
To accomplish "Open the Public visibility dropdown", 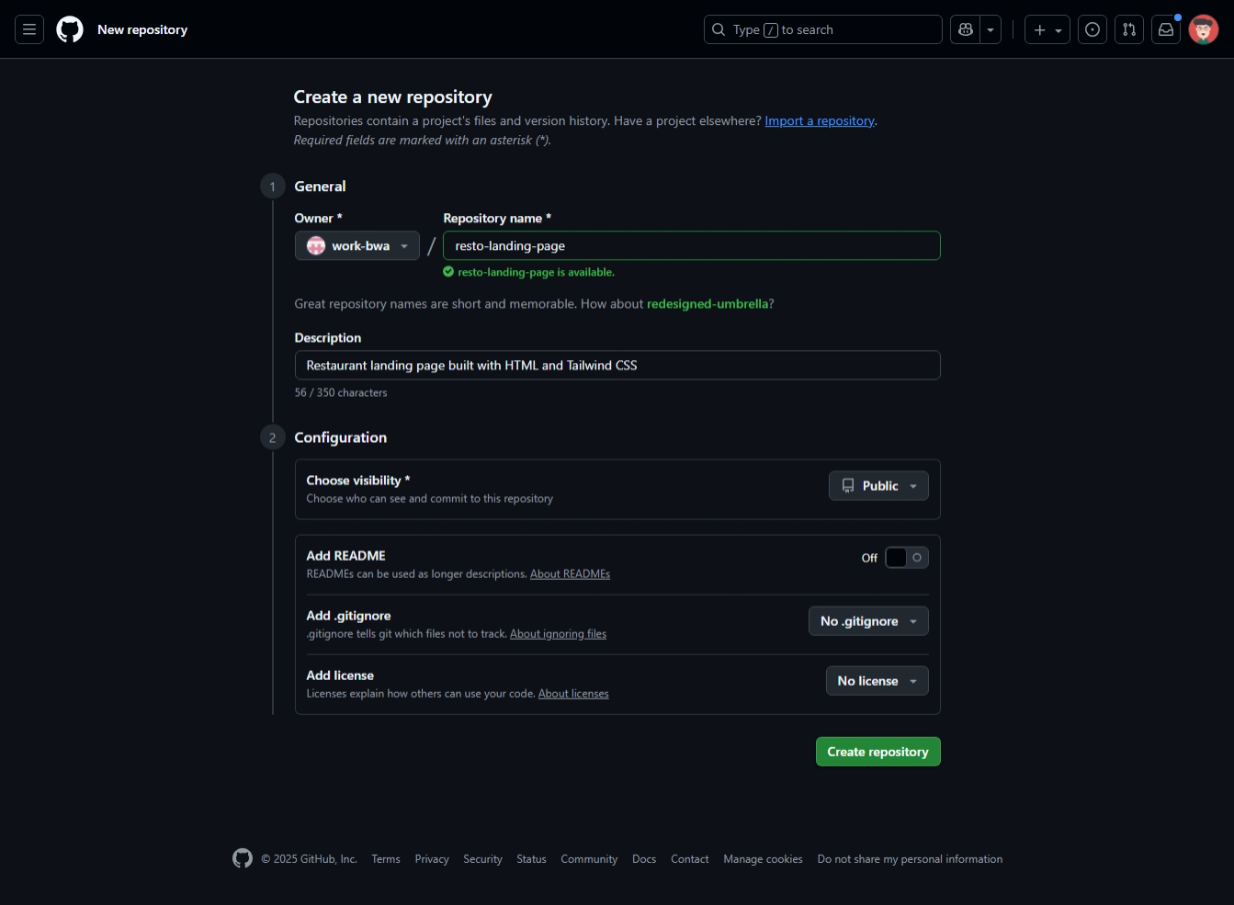I will tap(878, 486).
